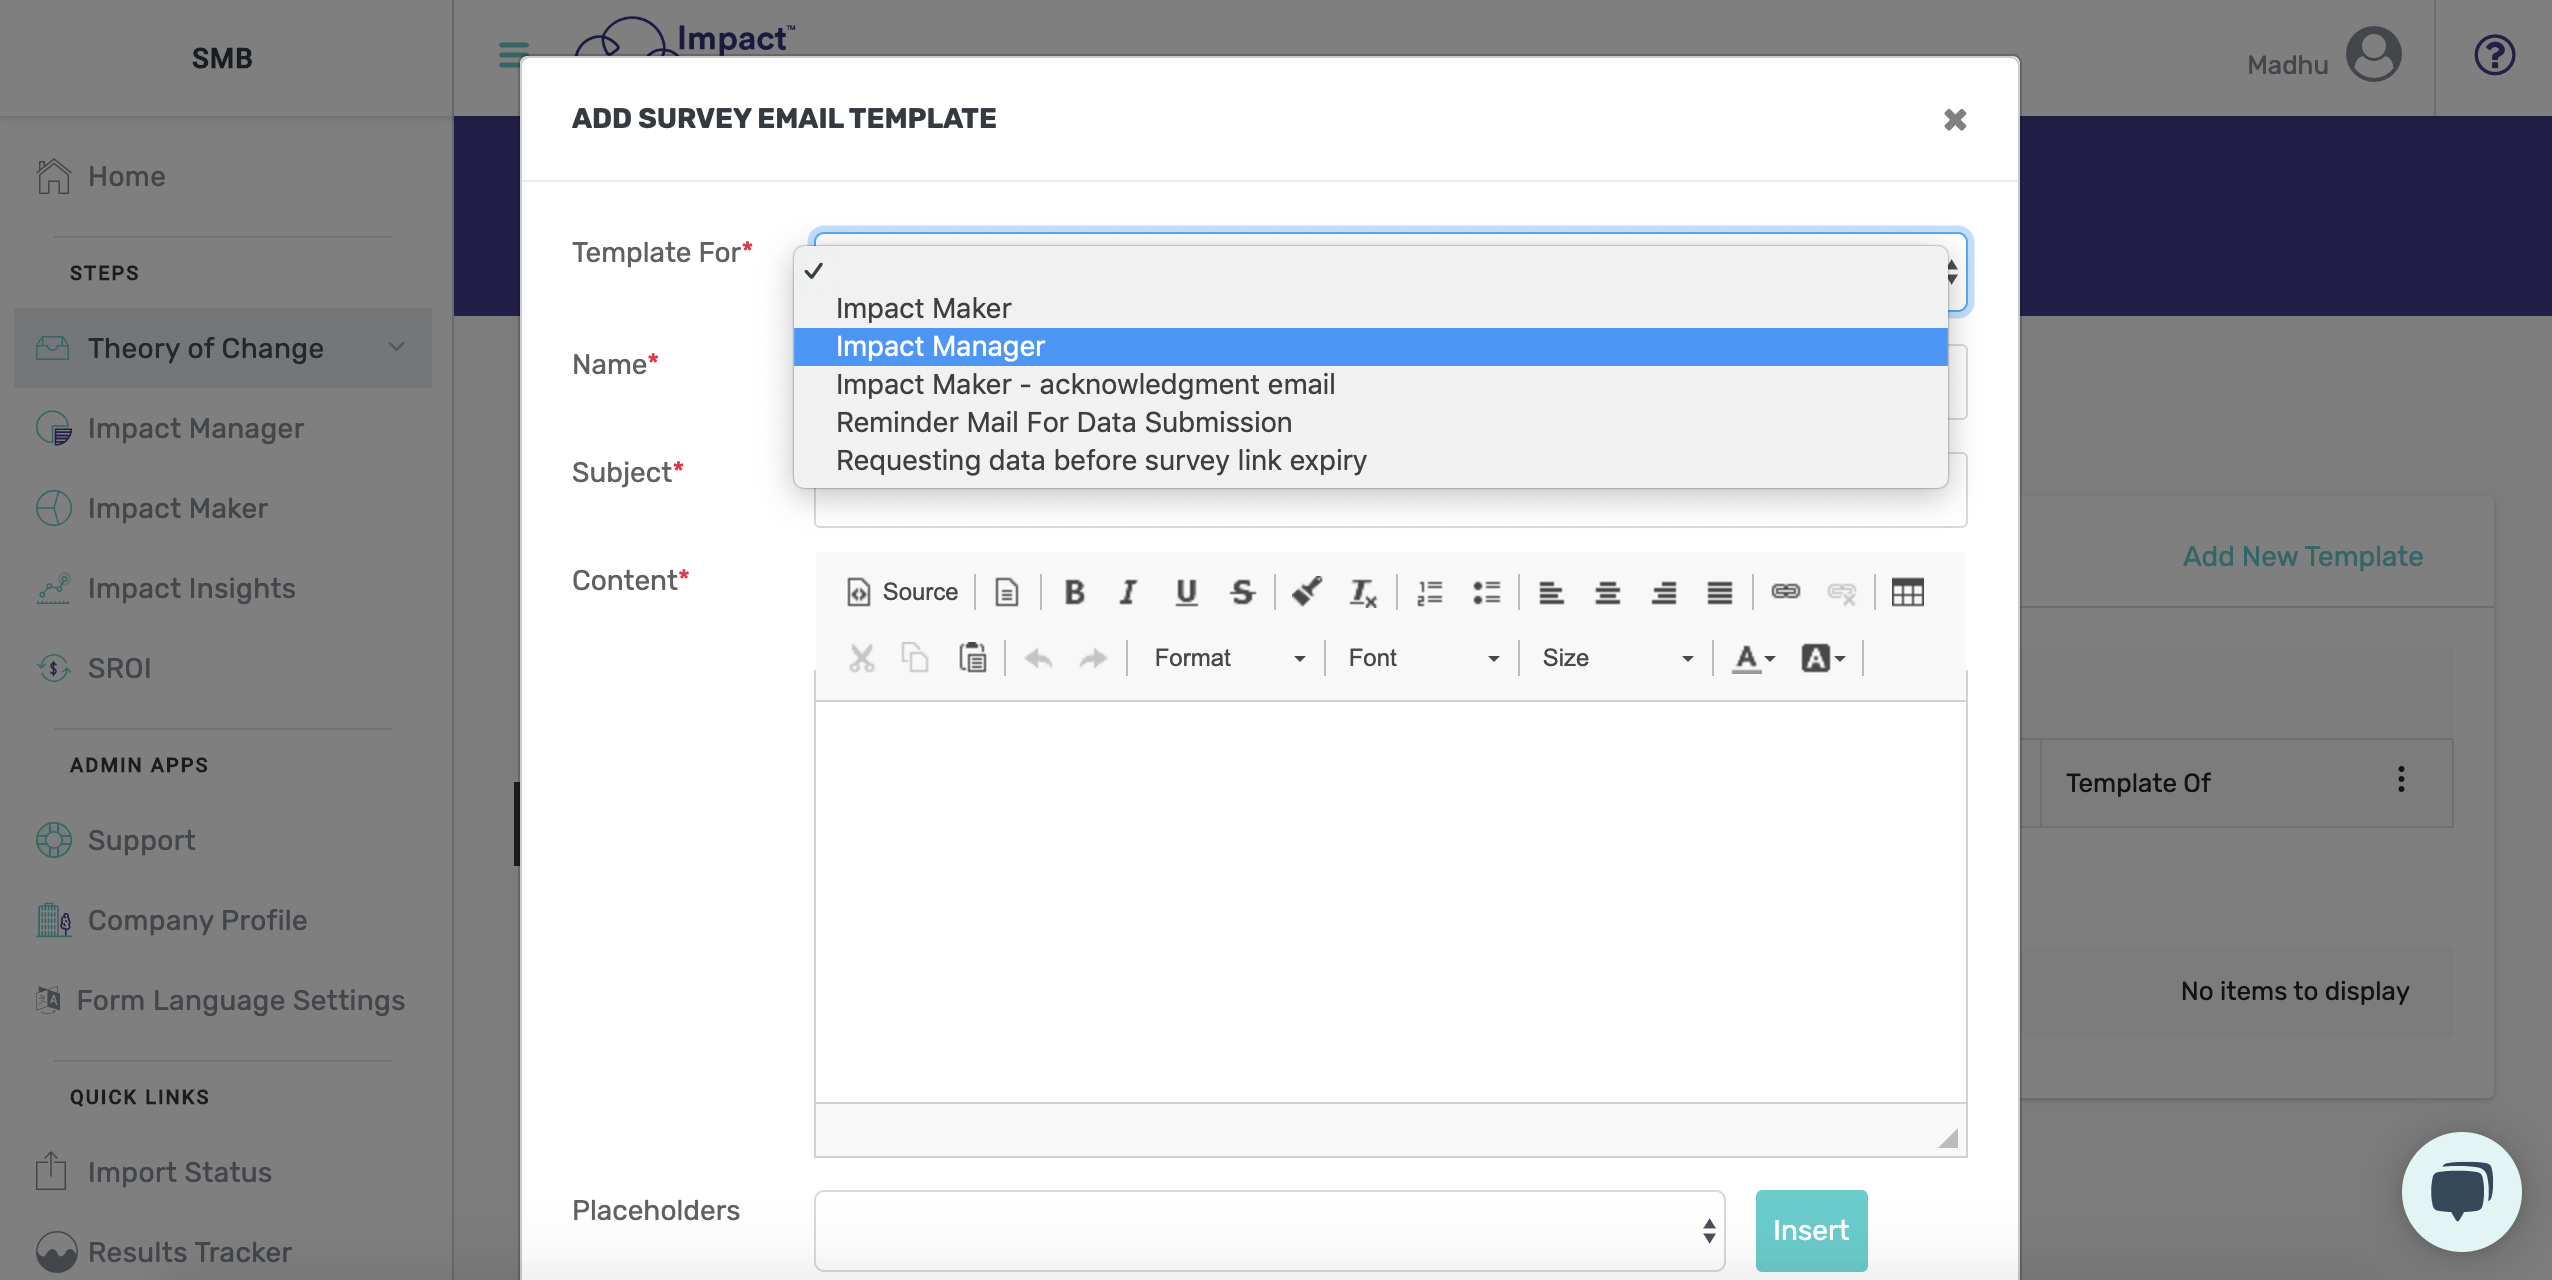Open the Size dropdown

pos(1617,658)
